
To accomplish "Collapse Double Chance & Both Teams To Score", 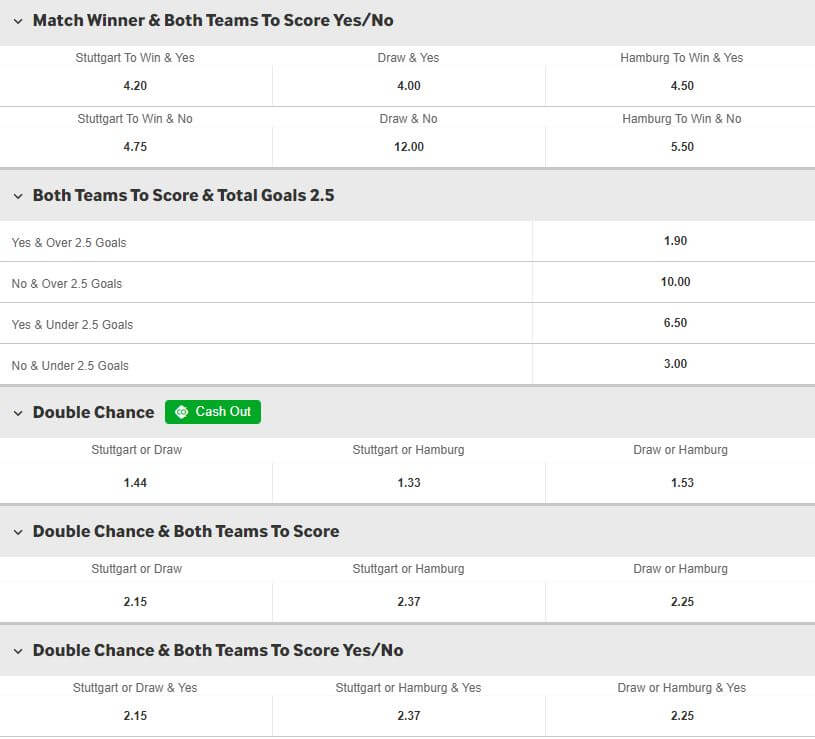I will tap(18, 532).
